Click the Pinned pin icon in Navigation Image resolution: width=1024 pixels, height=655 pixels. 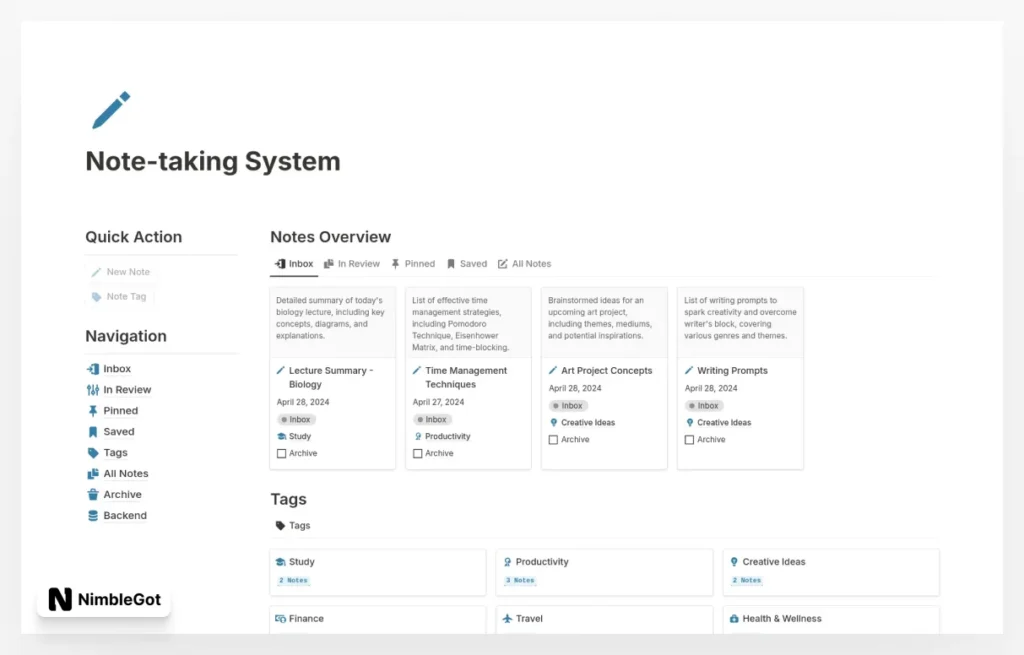point(95,410)
